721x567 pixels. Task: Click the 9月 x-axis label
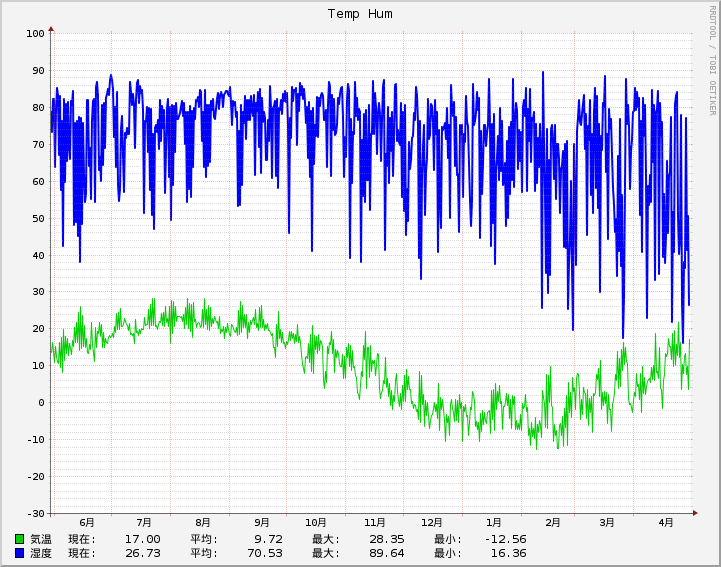262,523
